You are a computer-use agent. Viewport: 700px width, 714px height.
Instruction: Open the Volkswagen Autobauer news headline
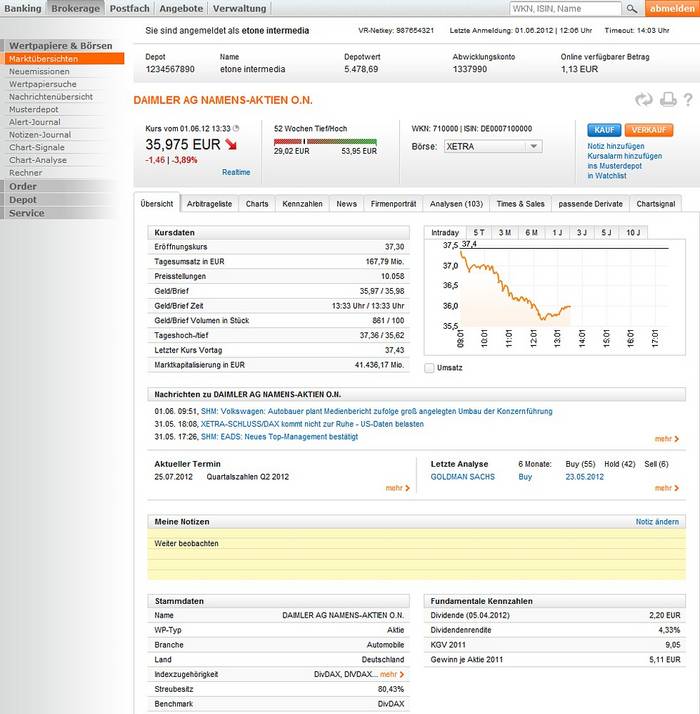click(377, 412)
